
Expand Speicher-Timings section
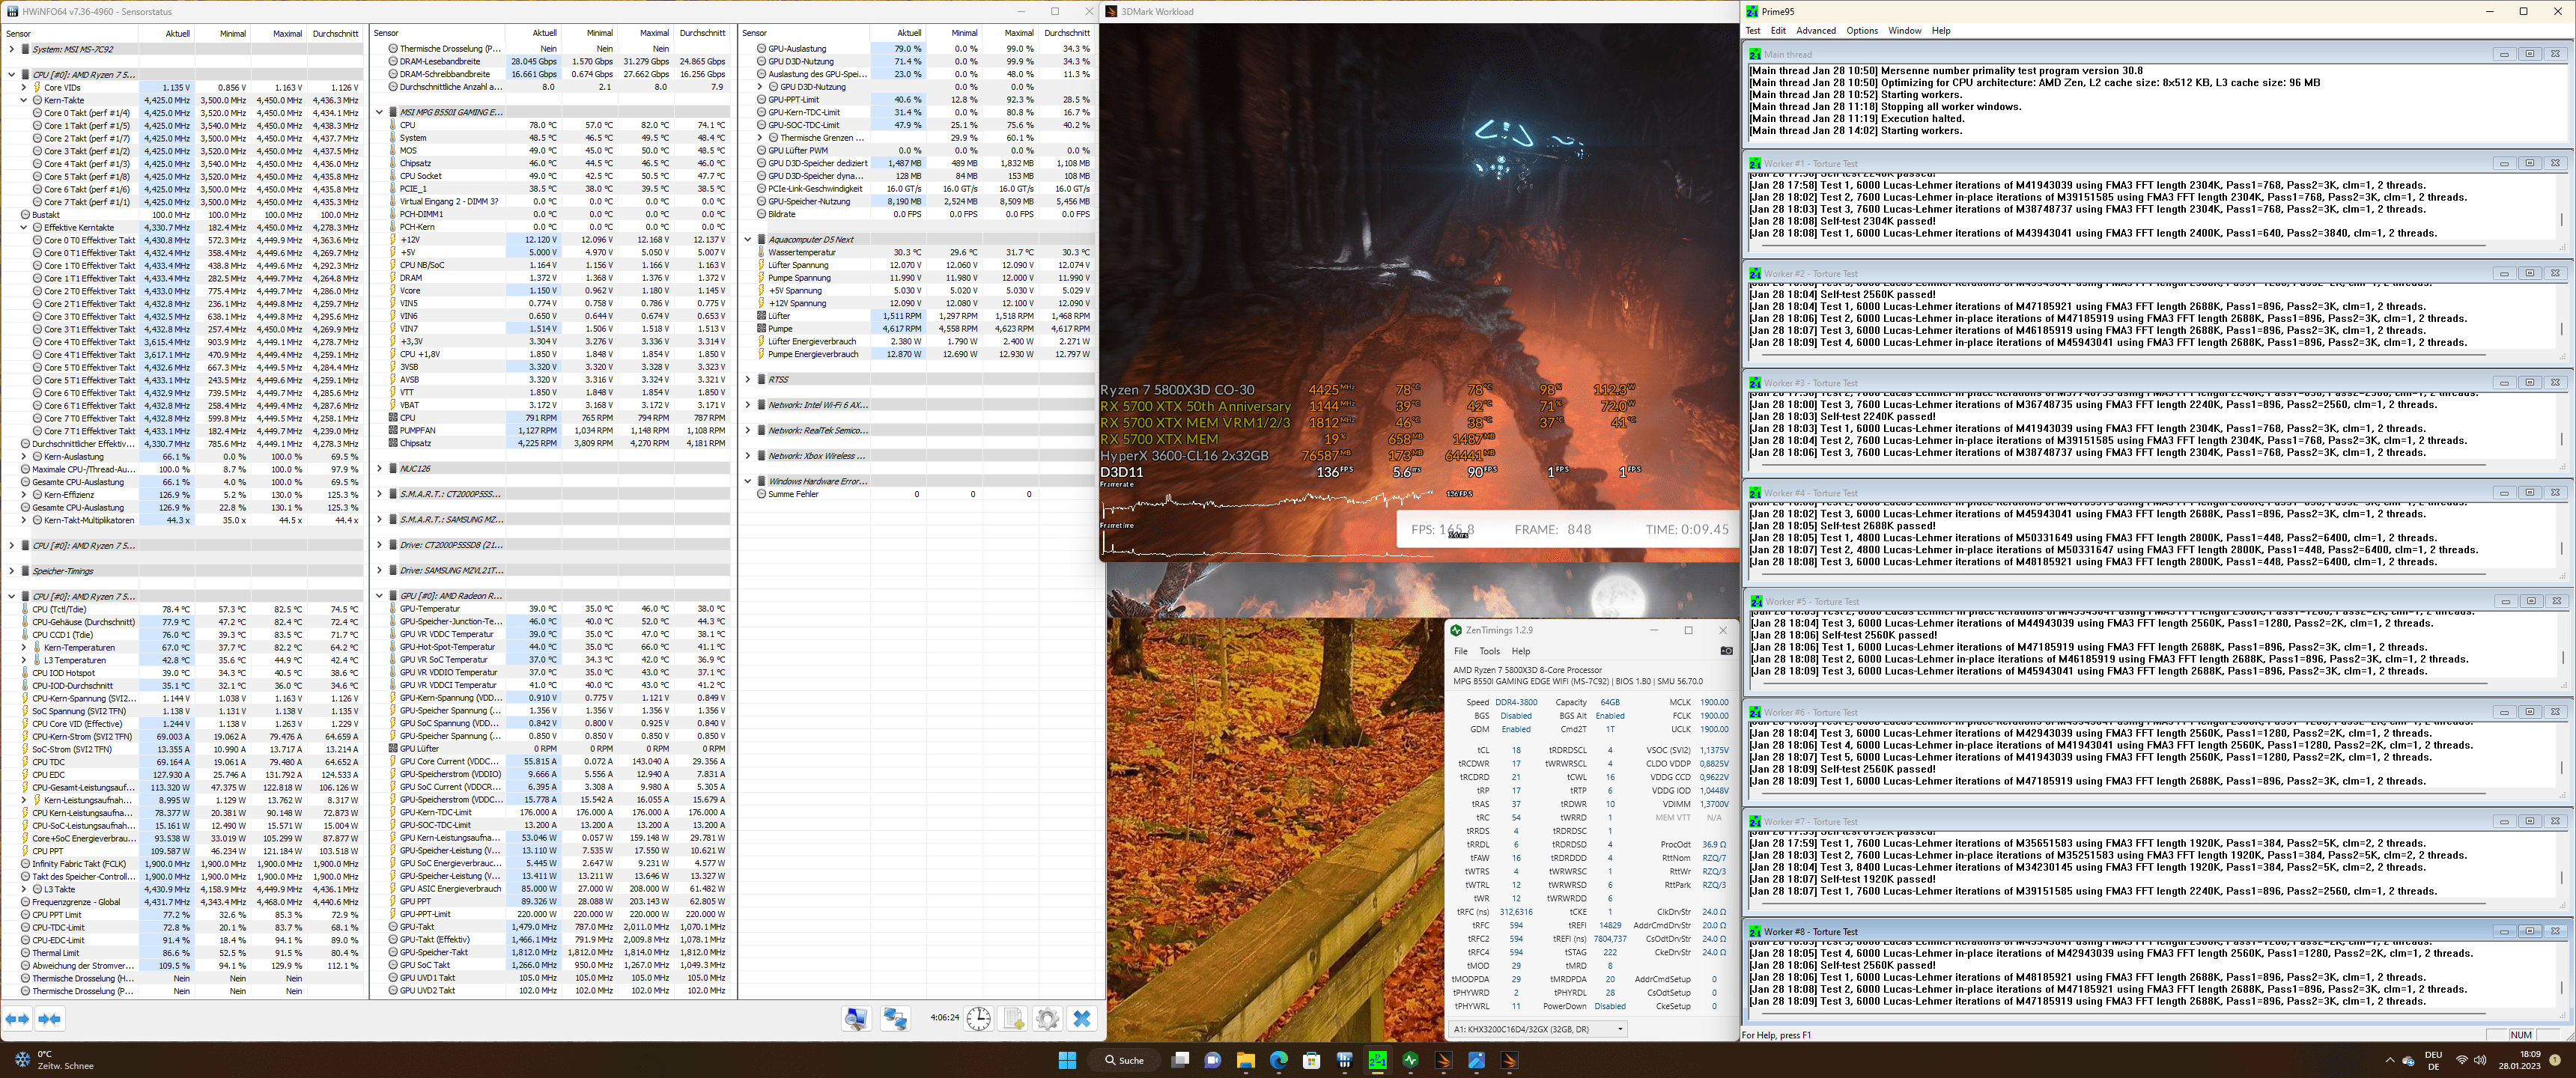click(x=11, y=571)
